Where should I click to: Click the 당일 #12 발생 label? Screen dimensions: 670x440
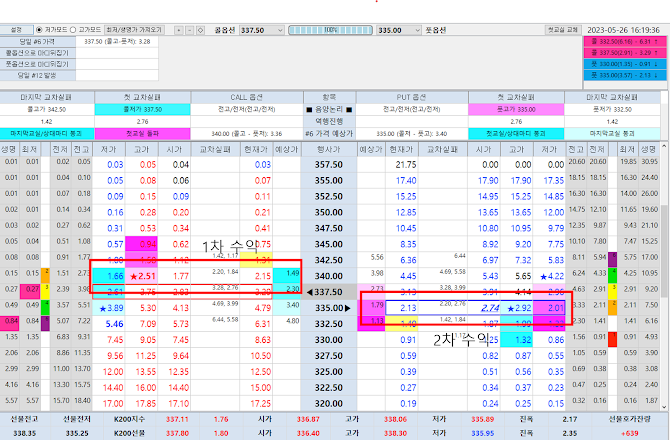(38, 75)
